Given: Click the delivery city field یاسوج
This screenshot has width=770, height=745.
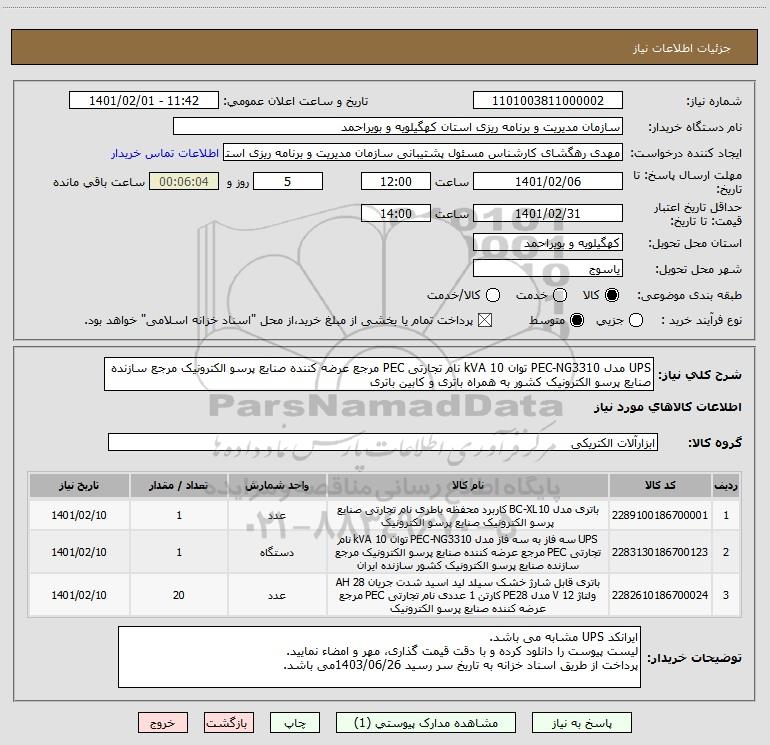Looking at the screenshot, I should click(x=548, y=269).
